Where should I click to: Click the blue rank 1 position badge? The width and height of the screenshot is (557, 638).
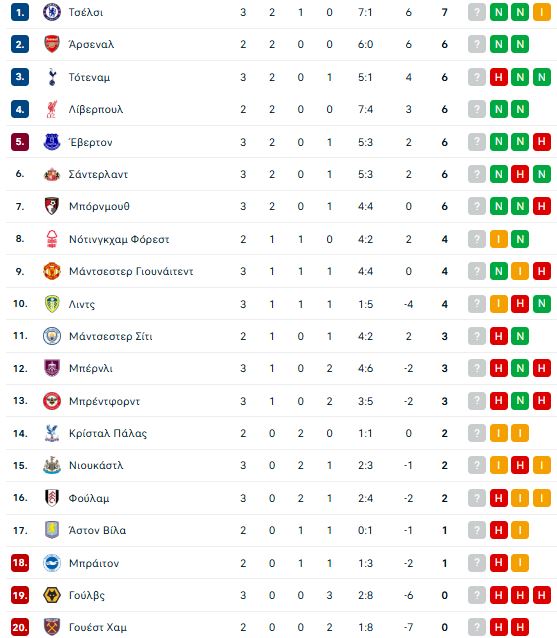(x=20, y=12)
